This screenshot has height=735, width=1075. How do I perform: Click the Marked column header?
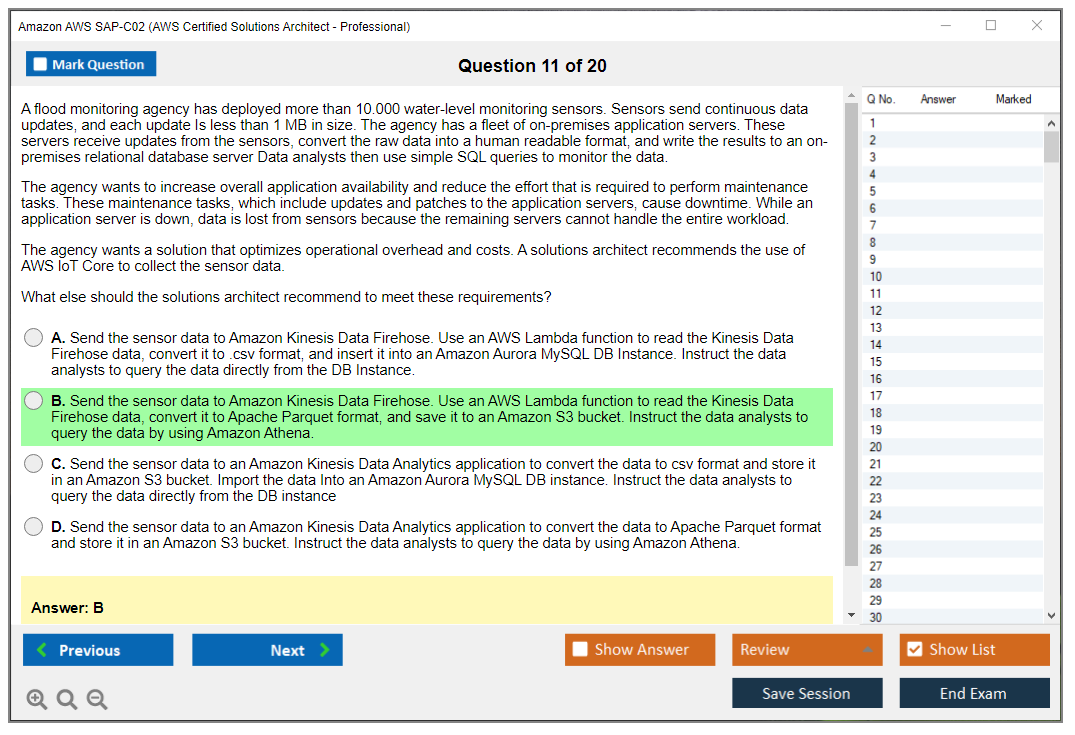point(1013,99)
